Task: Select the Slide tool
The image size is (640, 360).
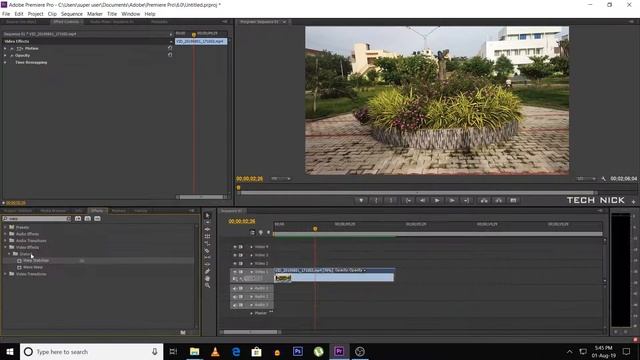Action: coord(207,264)
